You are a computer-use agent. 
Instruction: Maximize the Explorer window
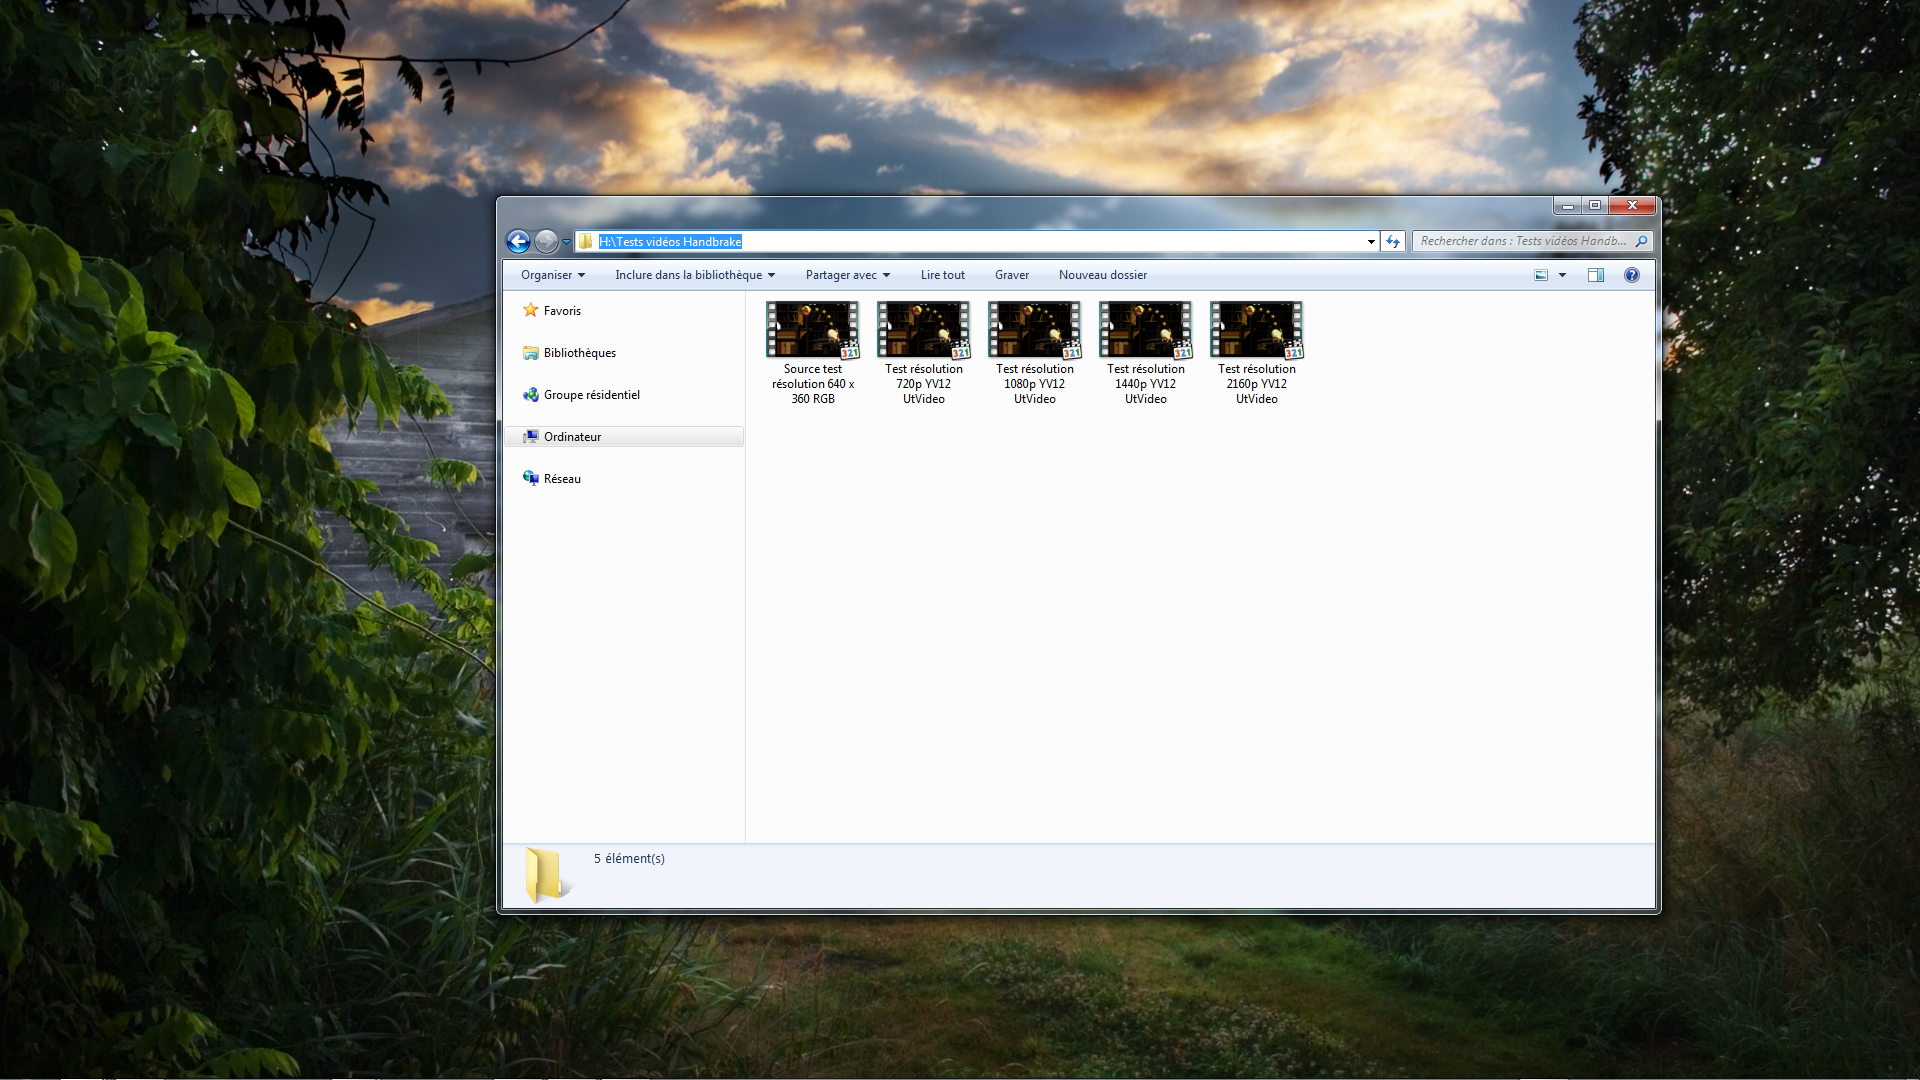(x=1595, y=206)
